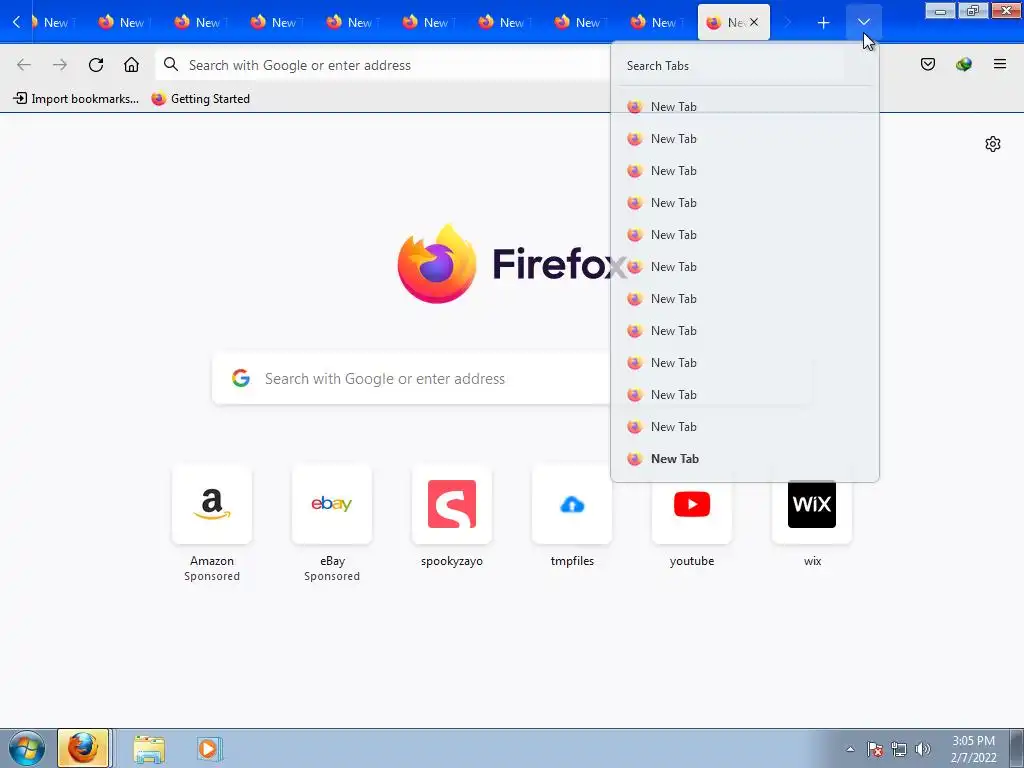Open a new tab with plus button

pyautogui.click(x=823, y=23)
